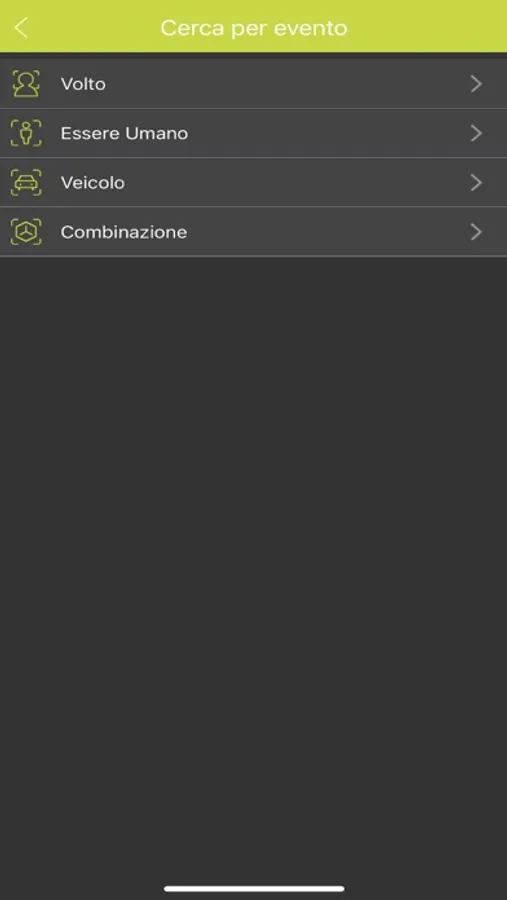Viewport: 507px width, 900px height.
Task: Tap the car icon beside Veicolo
Action: pyautogui.click(x=26, y=183)
